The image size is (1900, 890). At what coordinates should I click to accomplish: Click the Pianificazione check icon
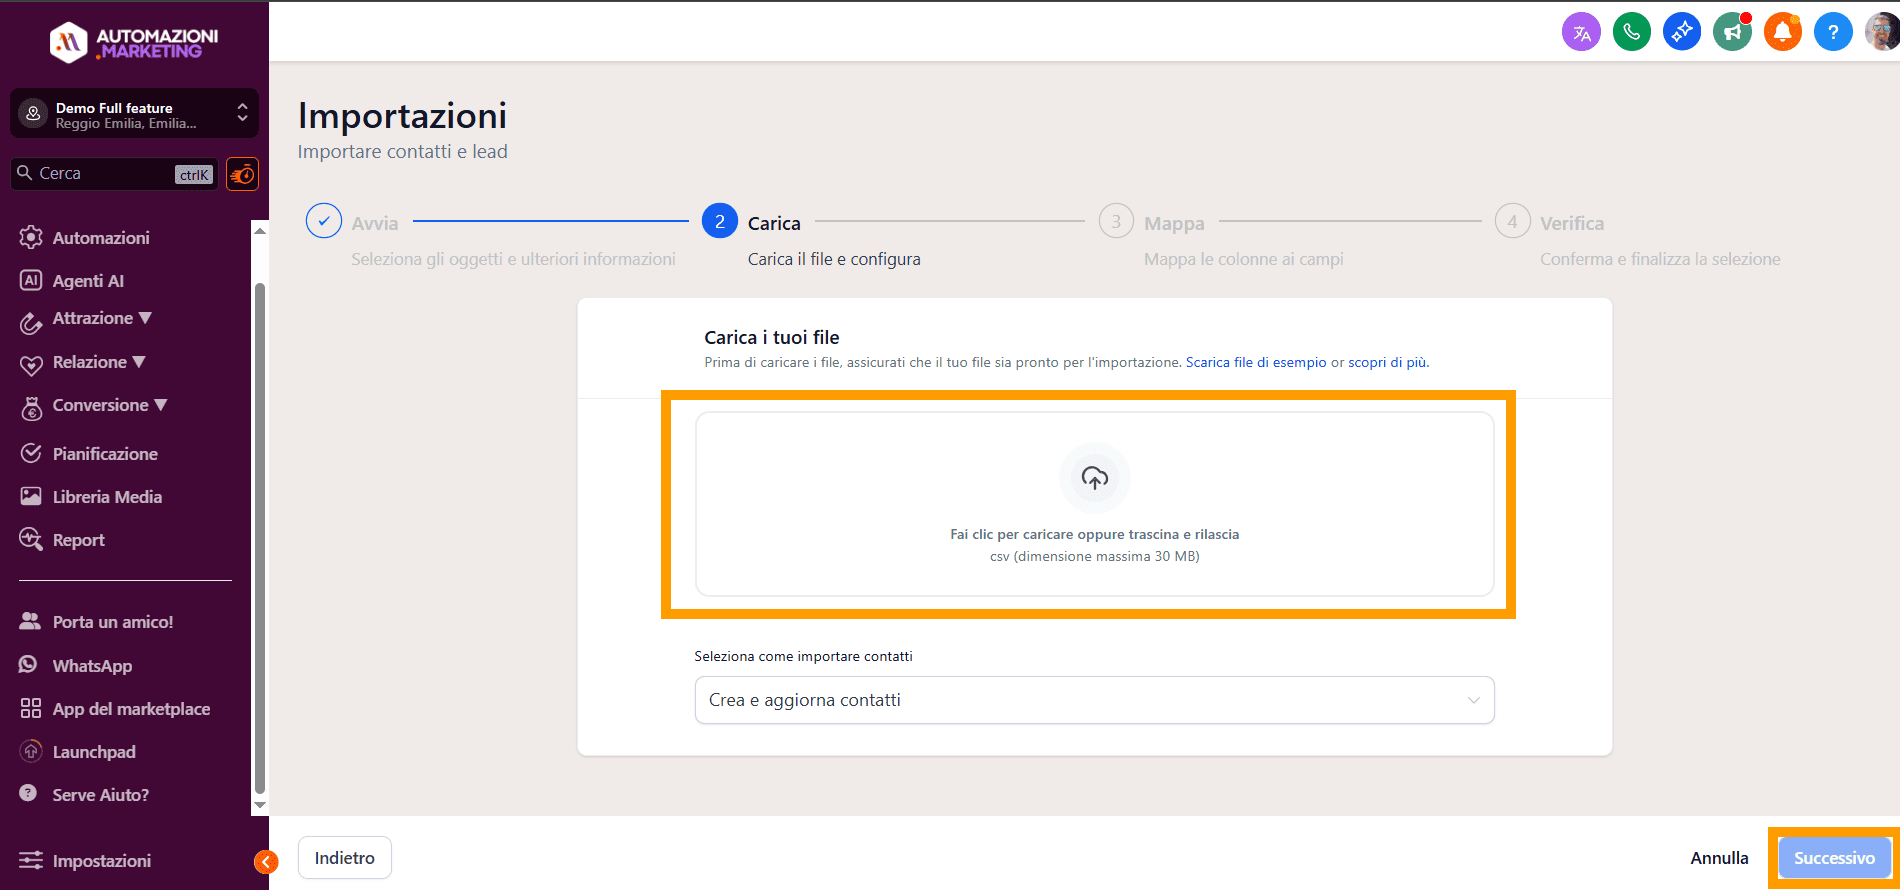(31, 453)
